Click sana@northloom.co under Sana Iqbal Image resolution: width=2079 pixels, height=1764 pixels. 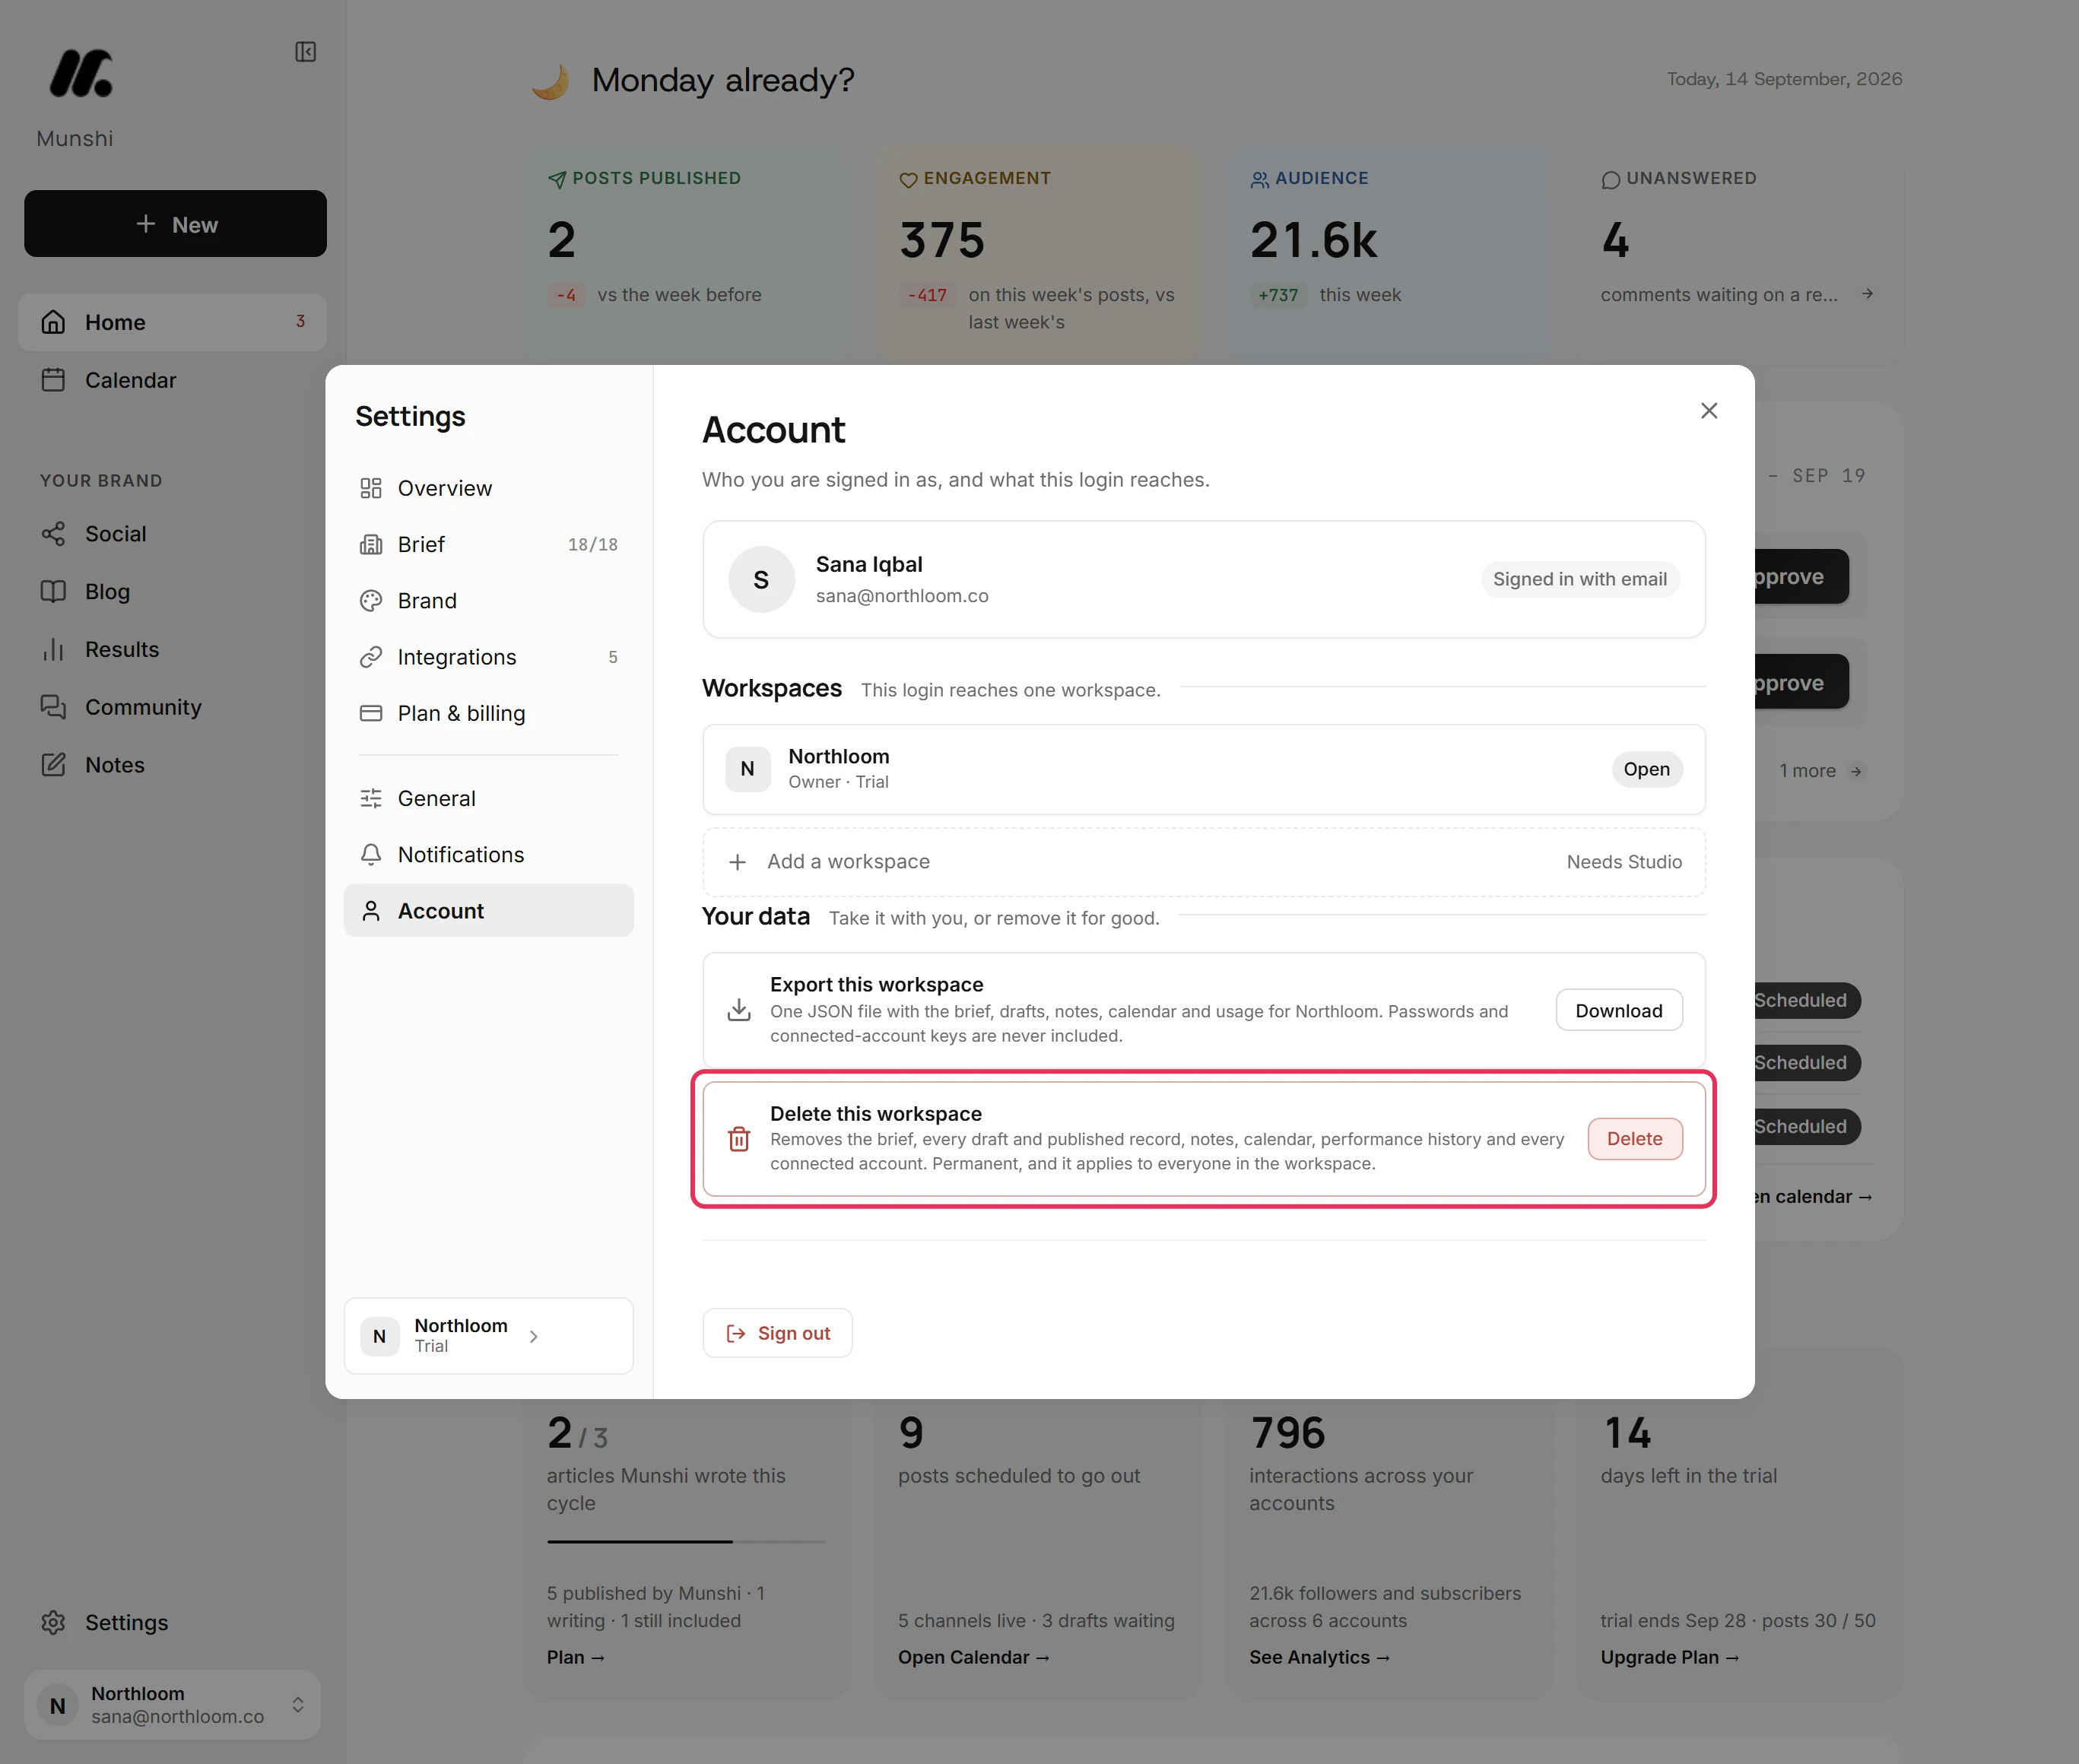click(x=902, y=596)
